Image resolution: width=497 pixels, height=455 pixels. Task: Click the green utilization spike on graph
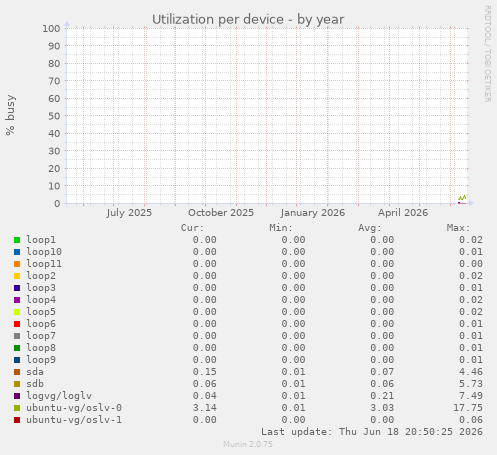(x=462, y=198)
